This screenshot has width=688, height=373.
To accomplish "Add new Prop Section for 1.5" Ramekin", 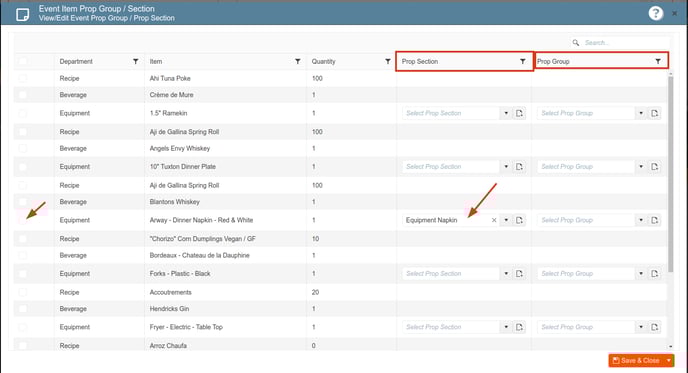I will pyautogui.click(x=520, y=113).
